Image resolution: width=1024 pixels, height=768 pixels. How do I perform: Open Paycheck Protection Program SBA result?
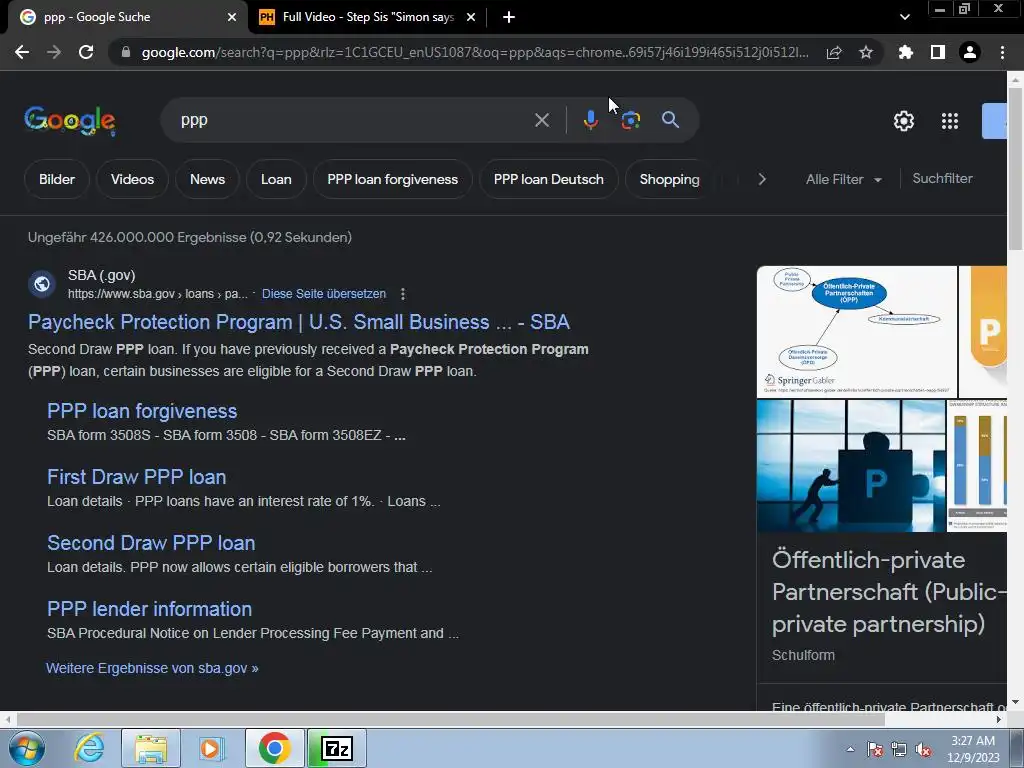coord(298,322)
